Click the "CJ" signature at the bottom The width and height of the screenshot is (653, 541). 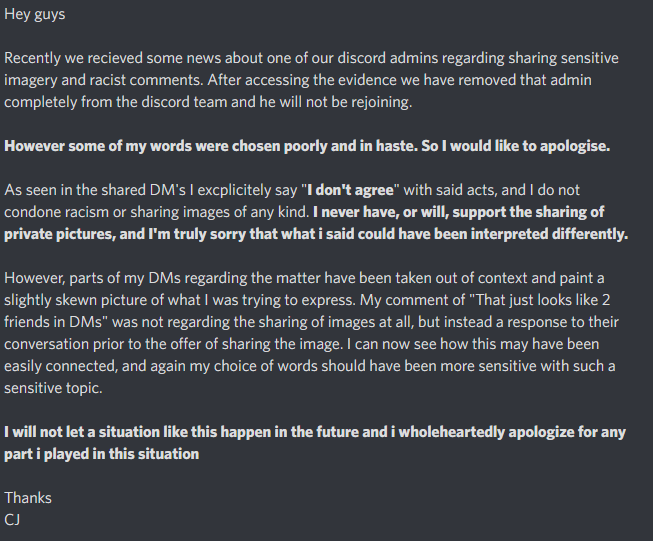pos(14,518)
